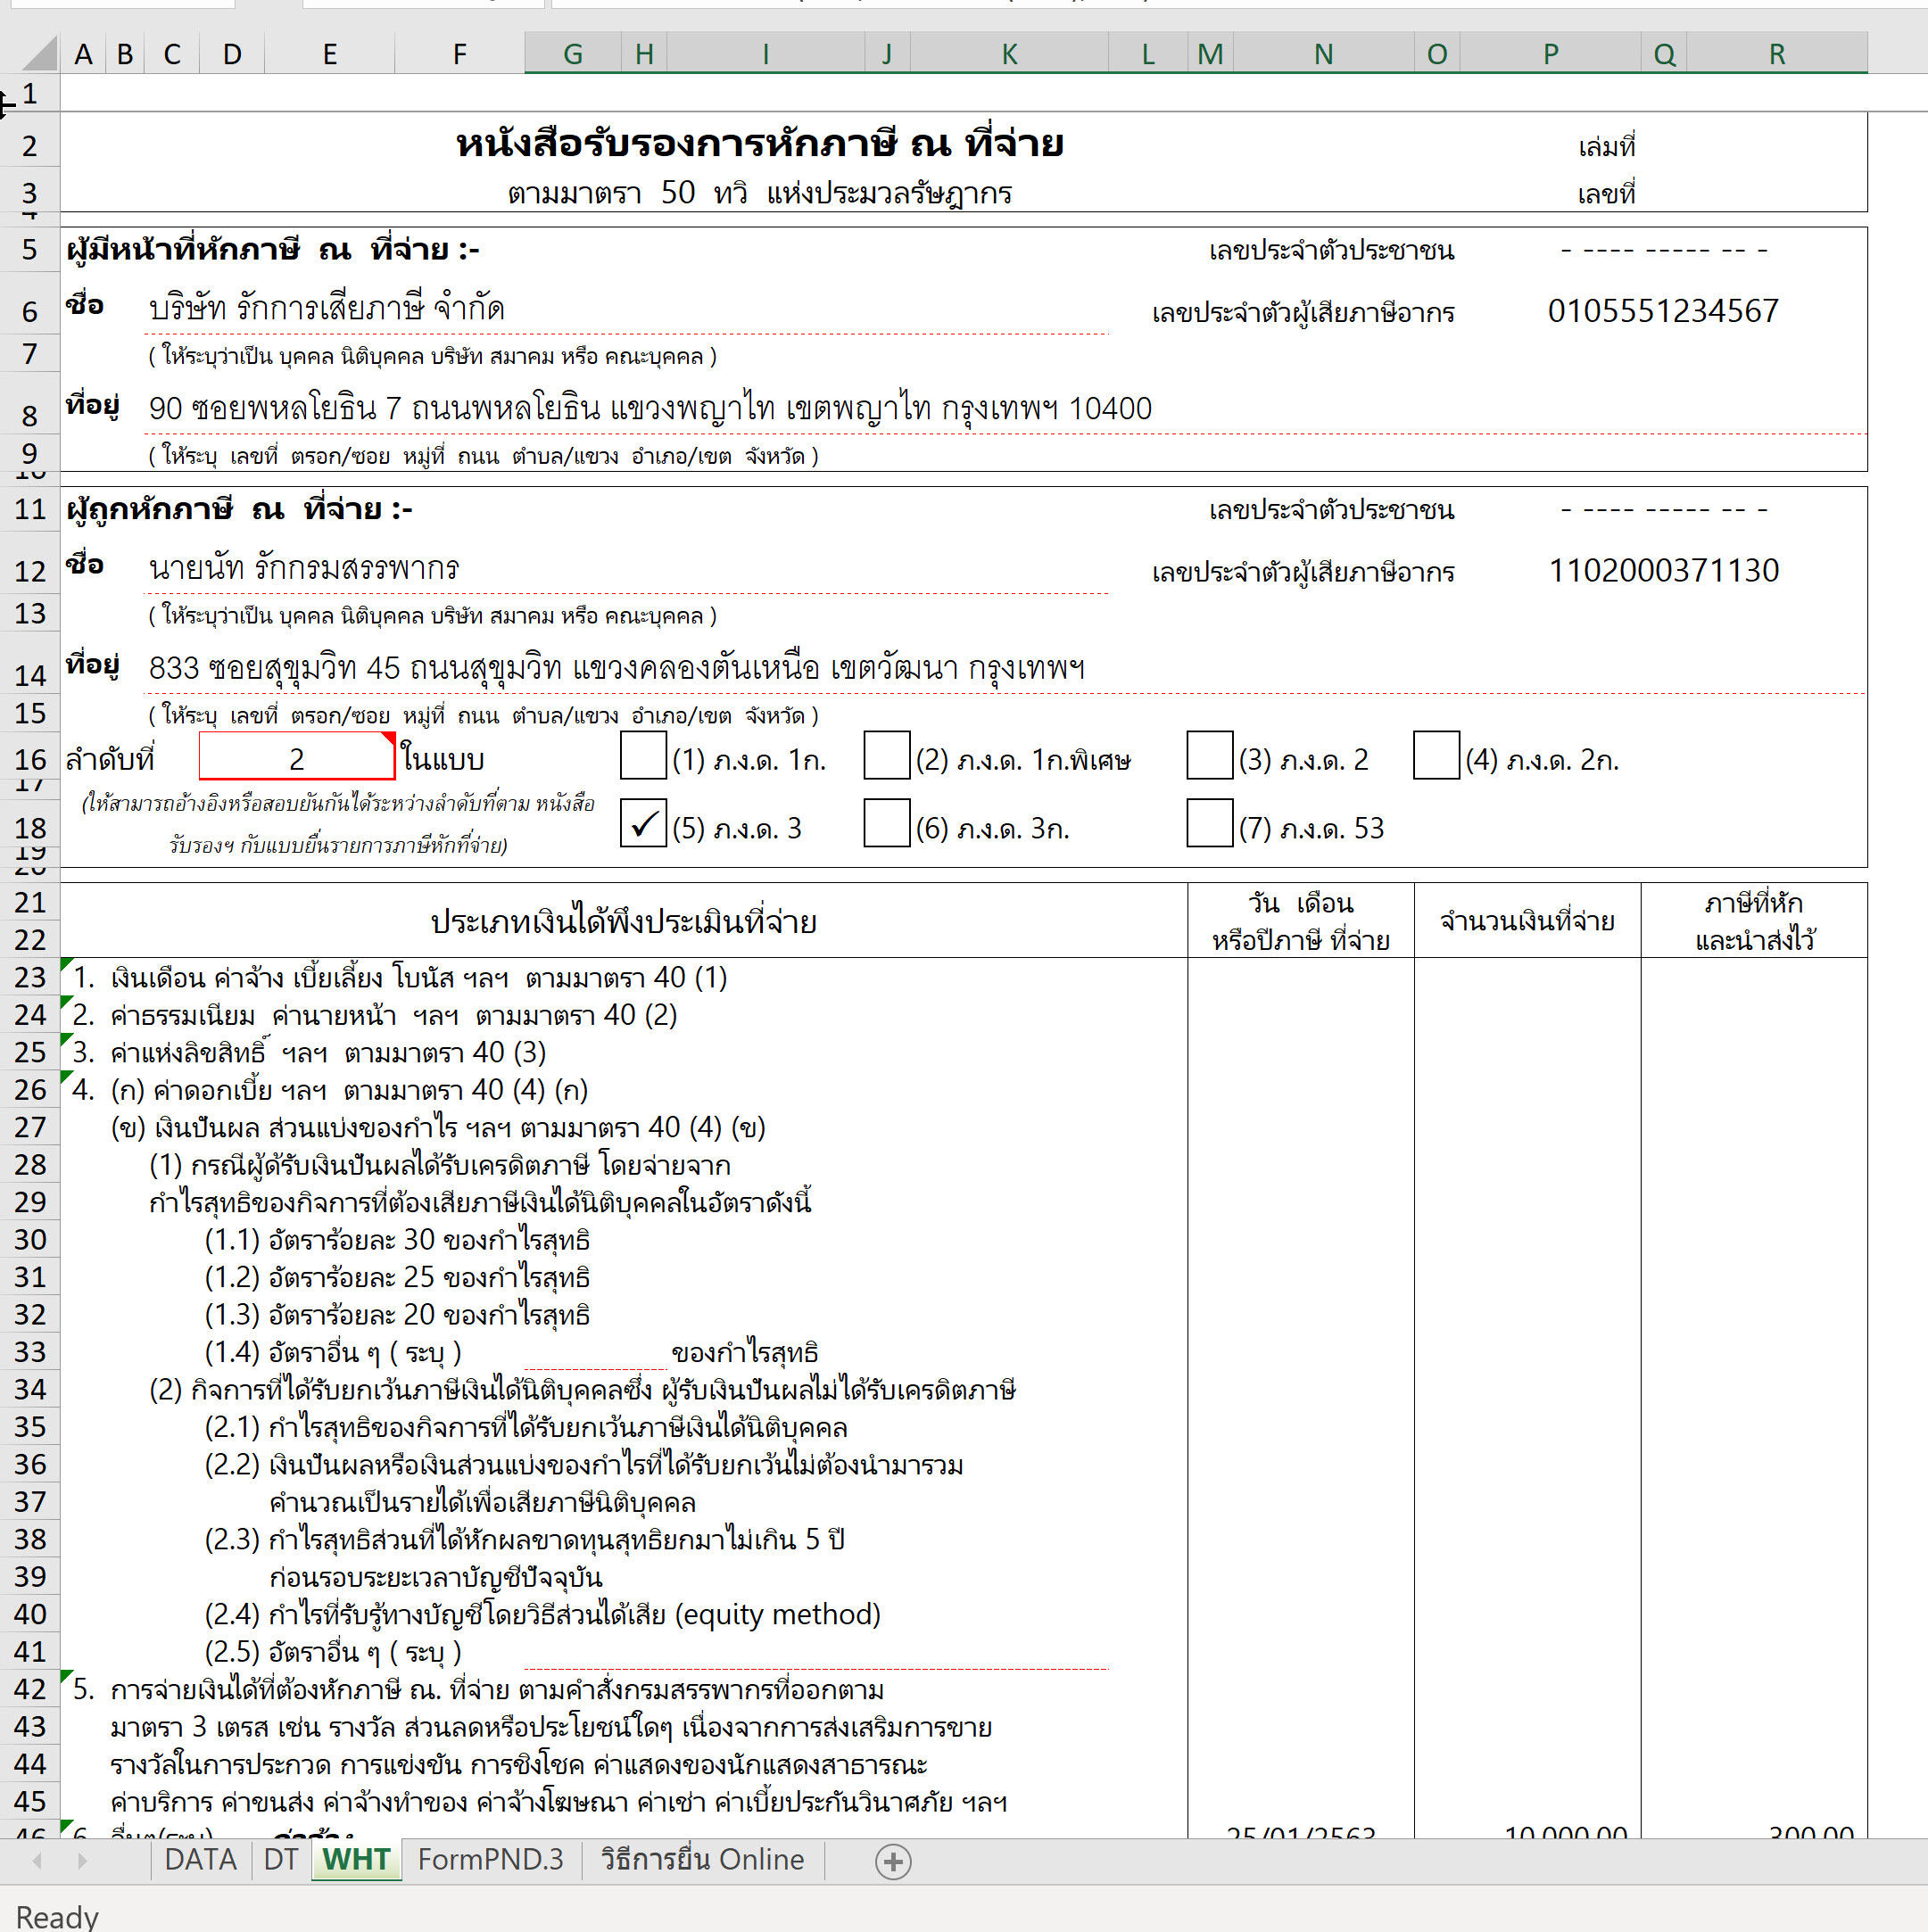Click tax ID 1102000371130
1928x1932 pixels.
point(1663,571)
